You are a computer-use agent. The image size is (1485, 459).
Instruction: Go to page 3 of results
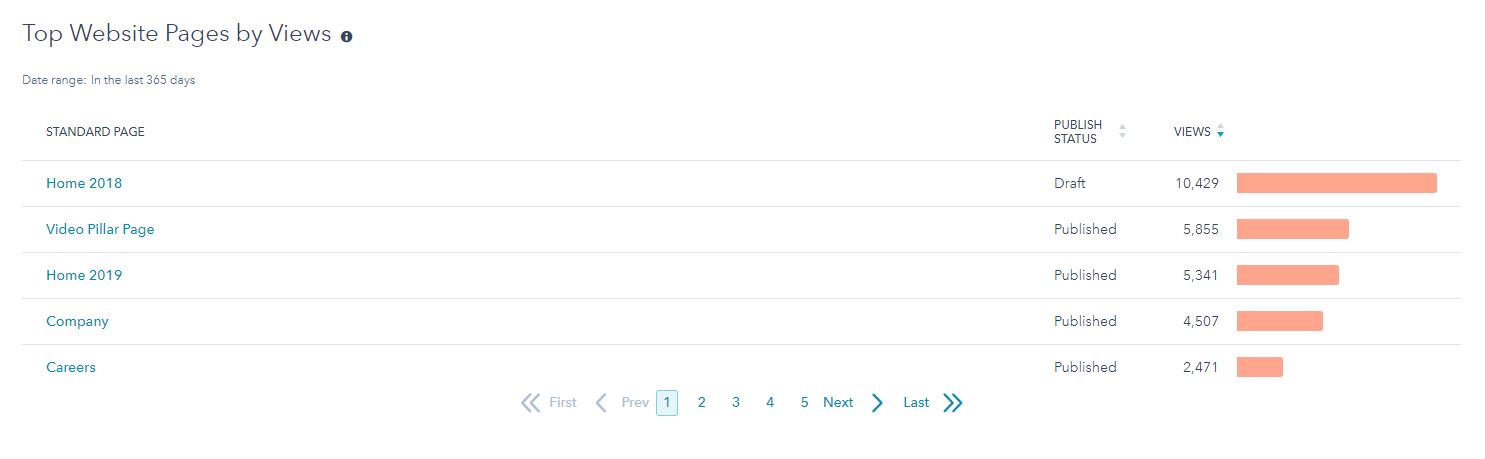pyautogui.click(x=736, y=403)
